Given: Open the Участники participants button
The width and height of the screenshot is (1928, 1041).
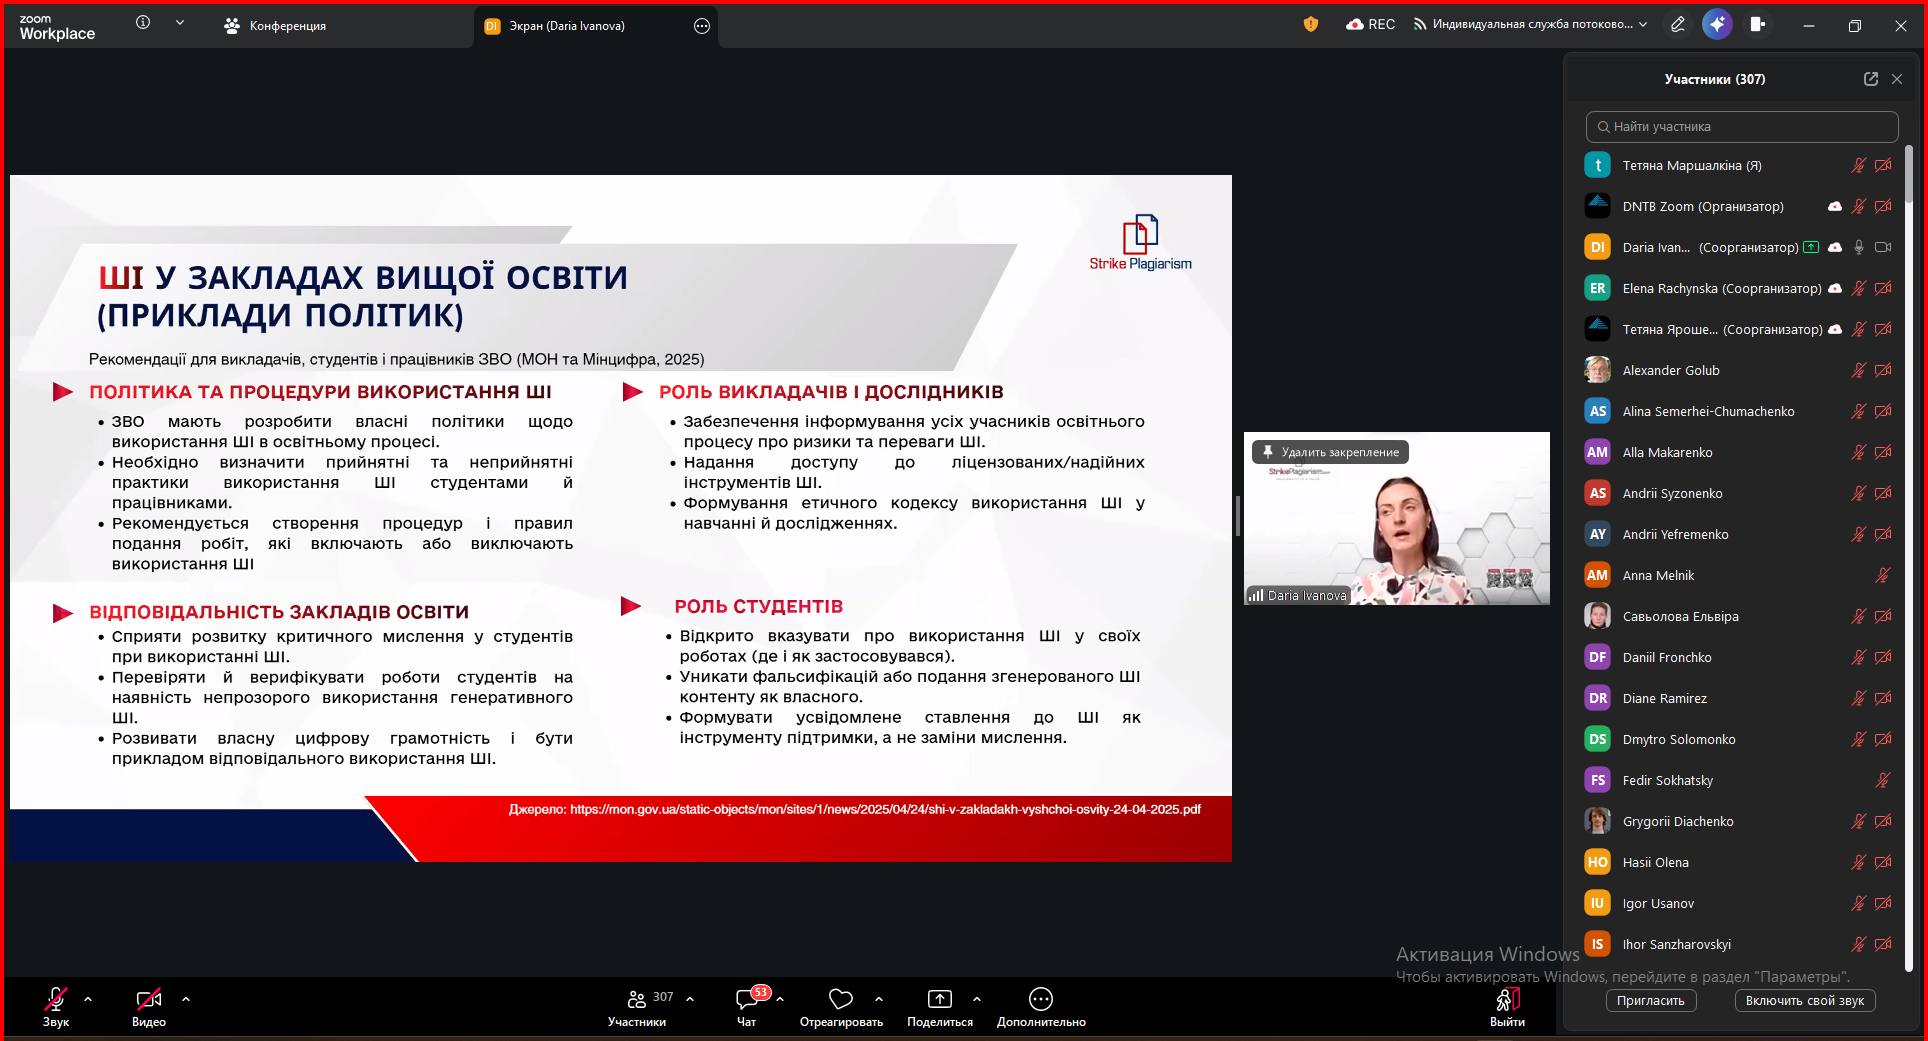Looking at the screenshot, I should [x=638, y=1006].
